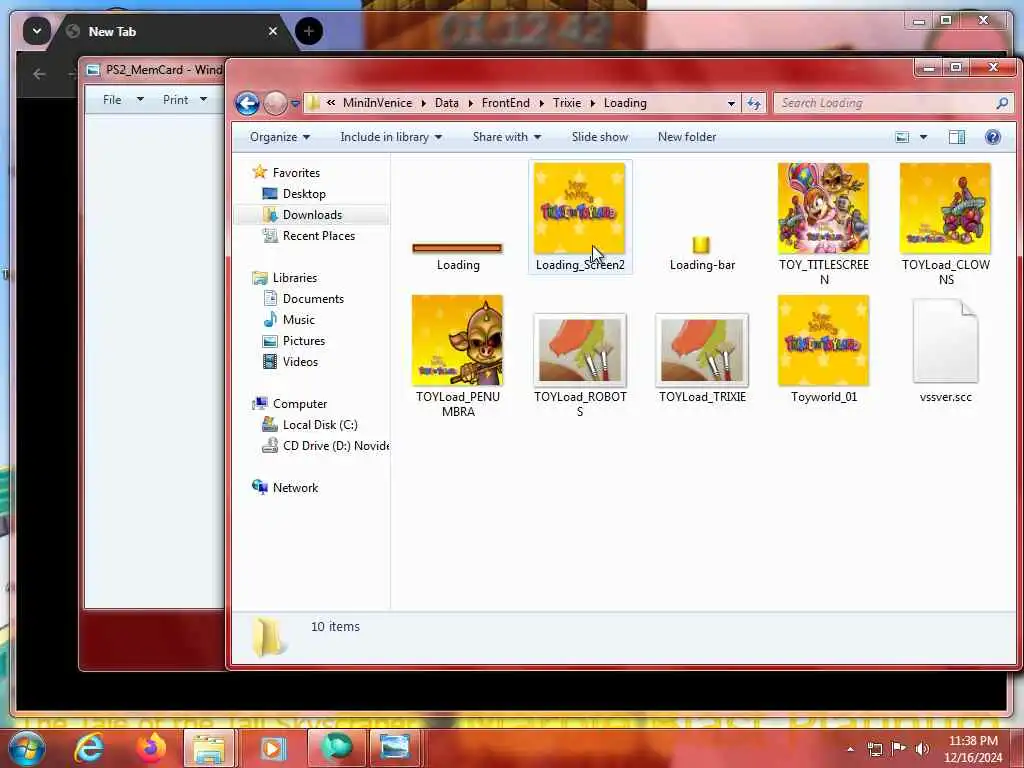Select Trixie in the address breadcrumb
Viewport: 1024px width, 768px height.
coord(567,103)
